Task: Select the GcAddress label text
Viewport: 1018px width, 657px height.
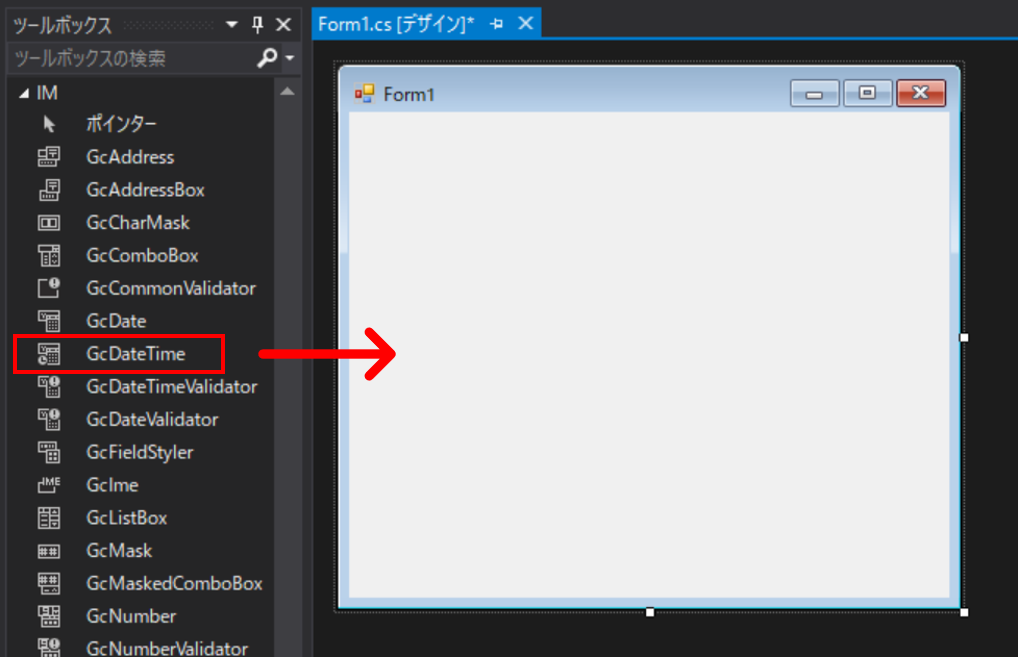Action: (x=130, y=157)
